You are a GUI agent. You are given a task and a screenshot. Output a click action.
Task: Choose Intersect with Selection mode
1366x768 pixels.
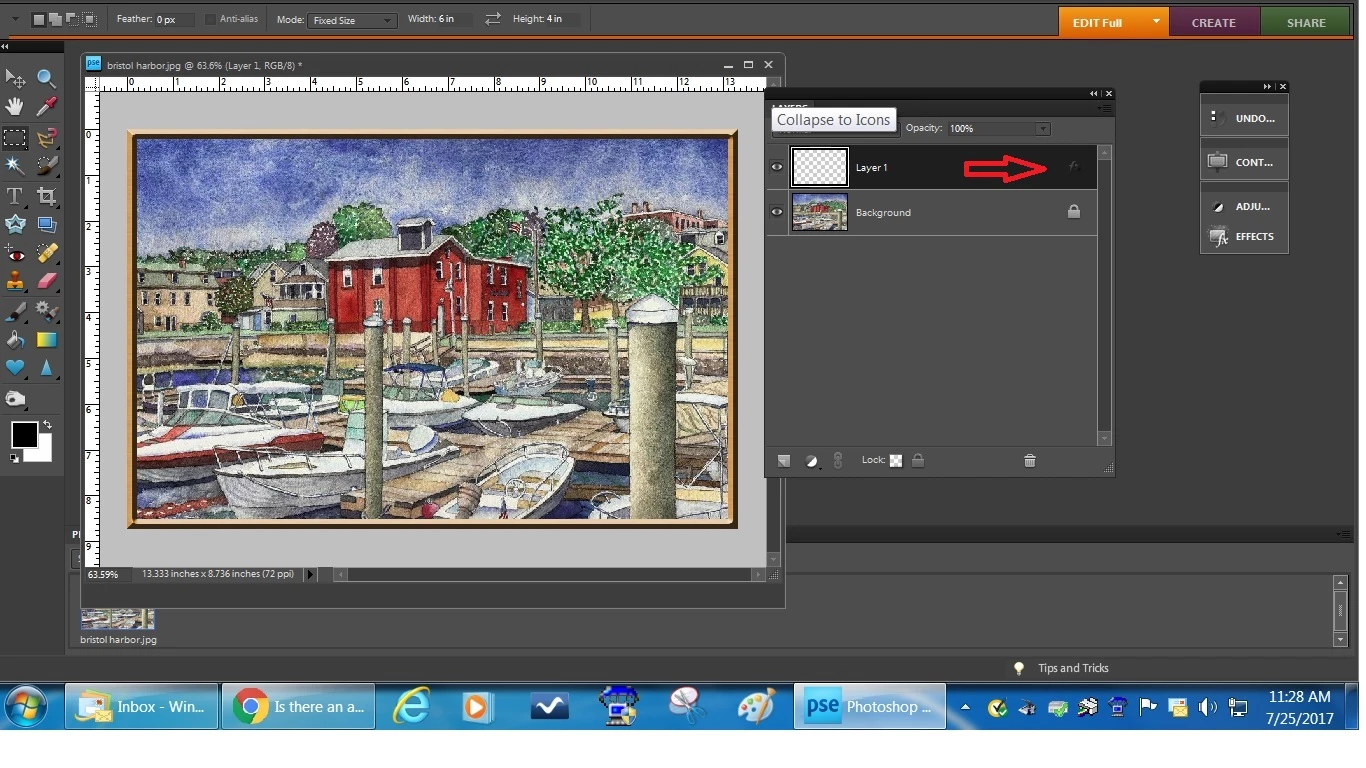click(x=88, y=19)
